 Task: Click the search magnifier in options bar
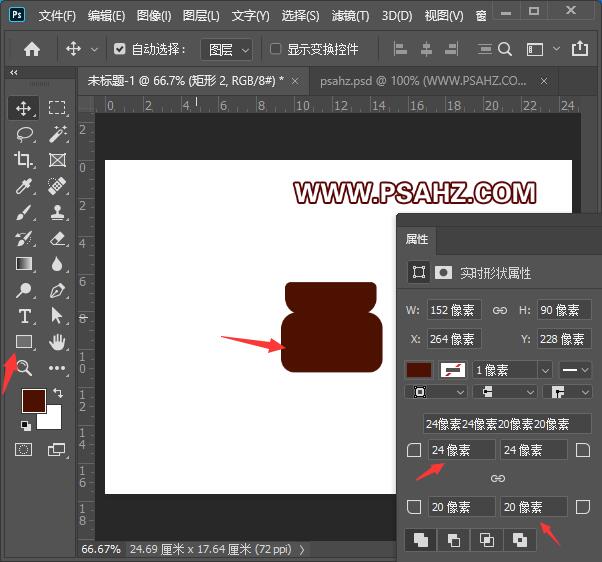(x=505, y=49)
